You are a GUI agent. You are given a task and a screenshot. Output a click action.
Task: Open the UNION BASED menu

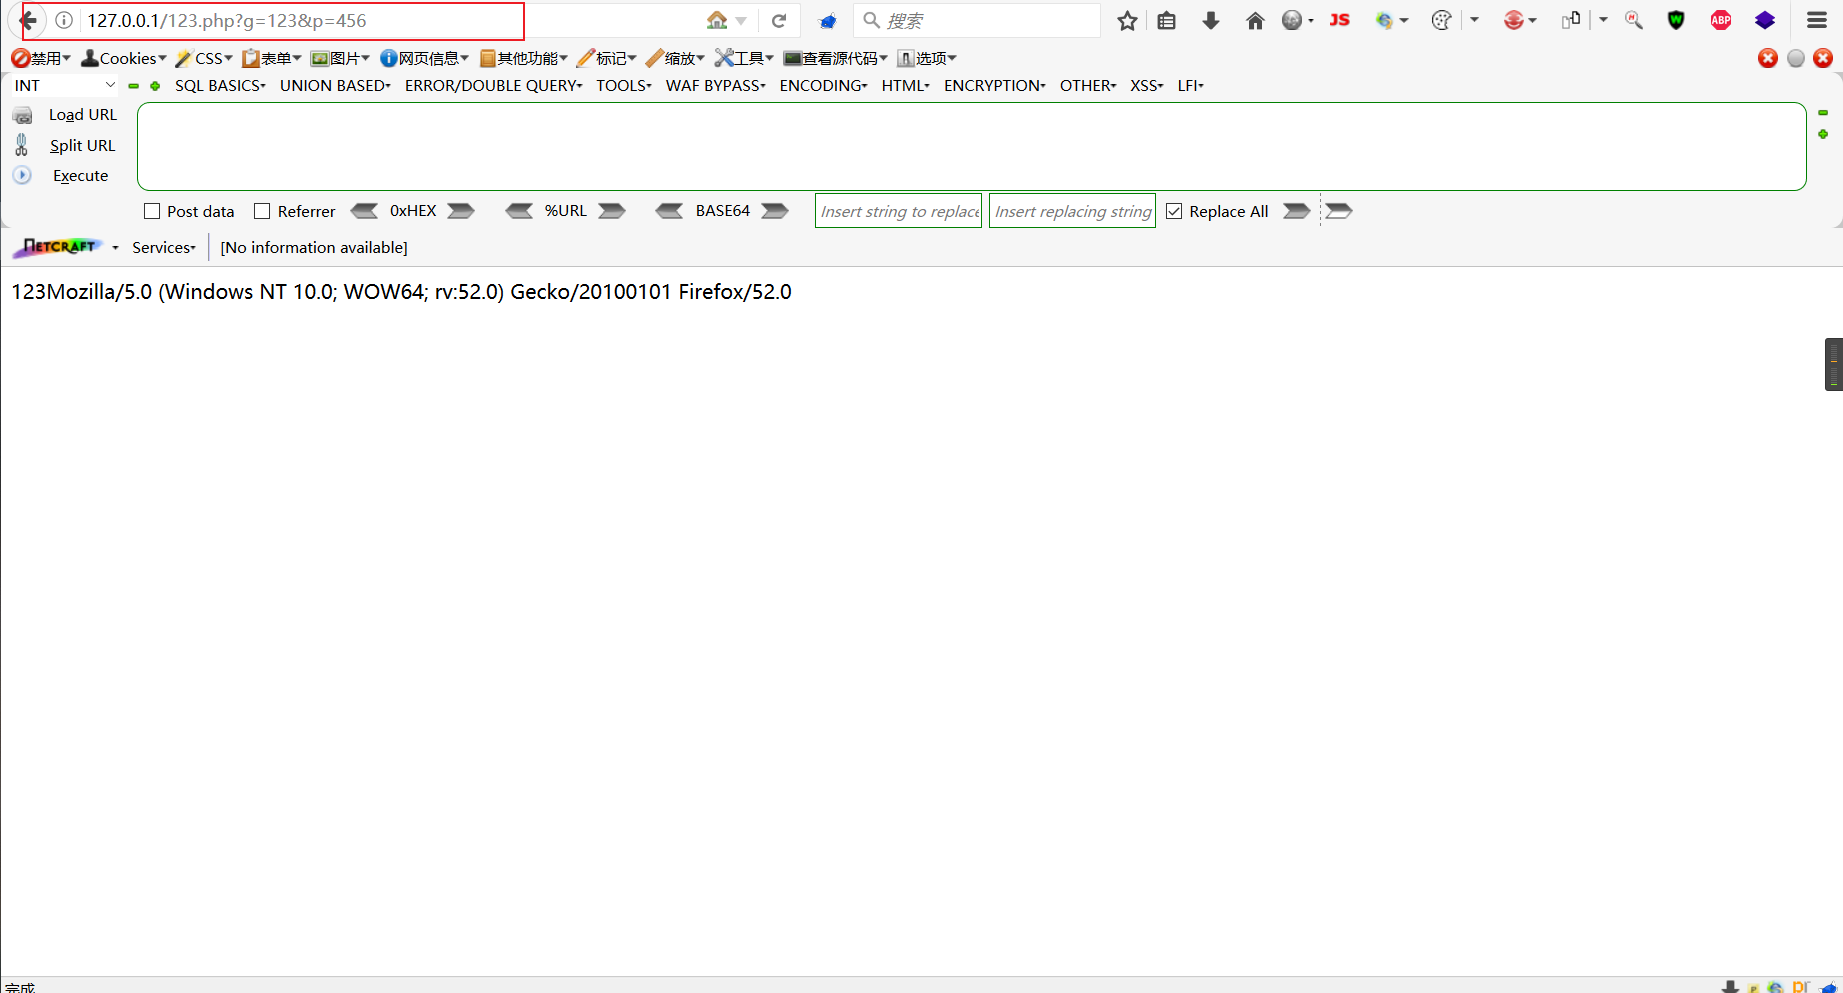click(x=335, y=86)
